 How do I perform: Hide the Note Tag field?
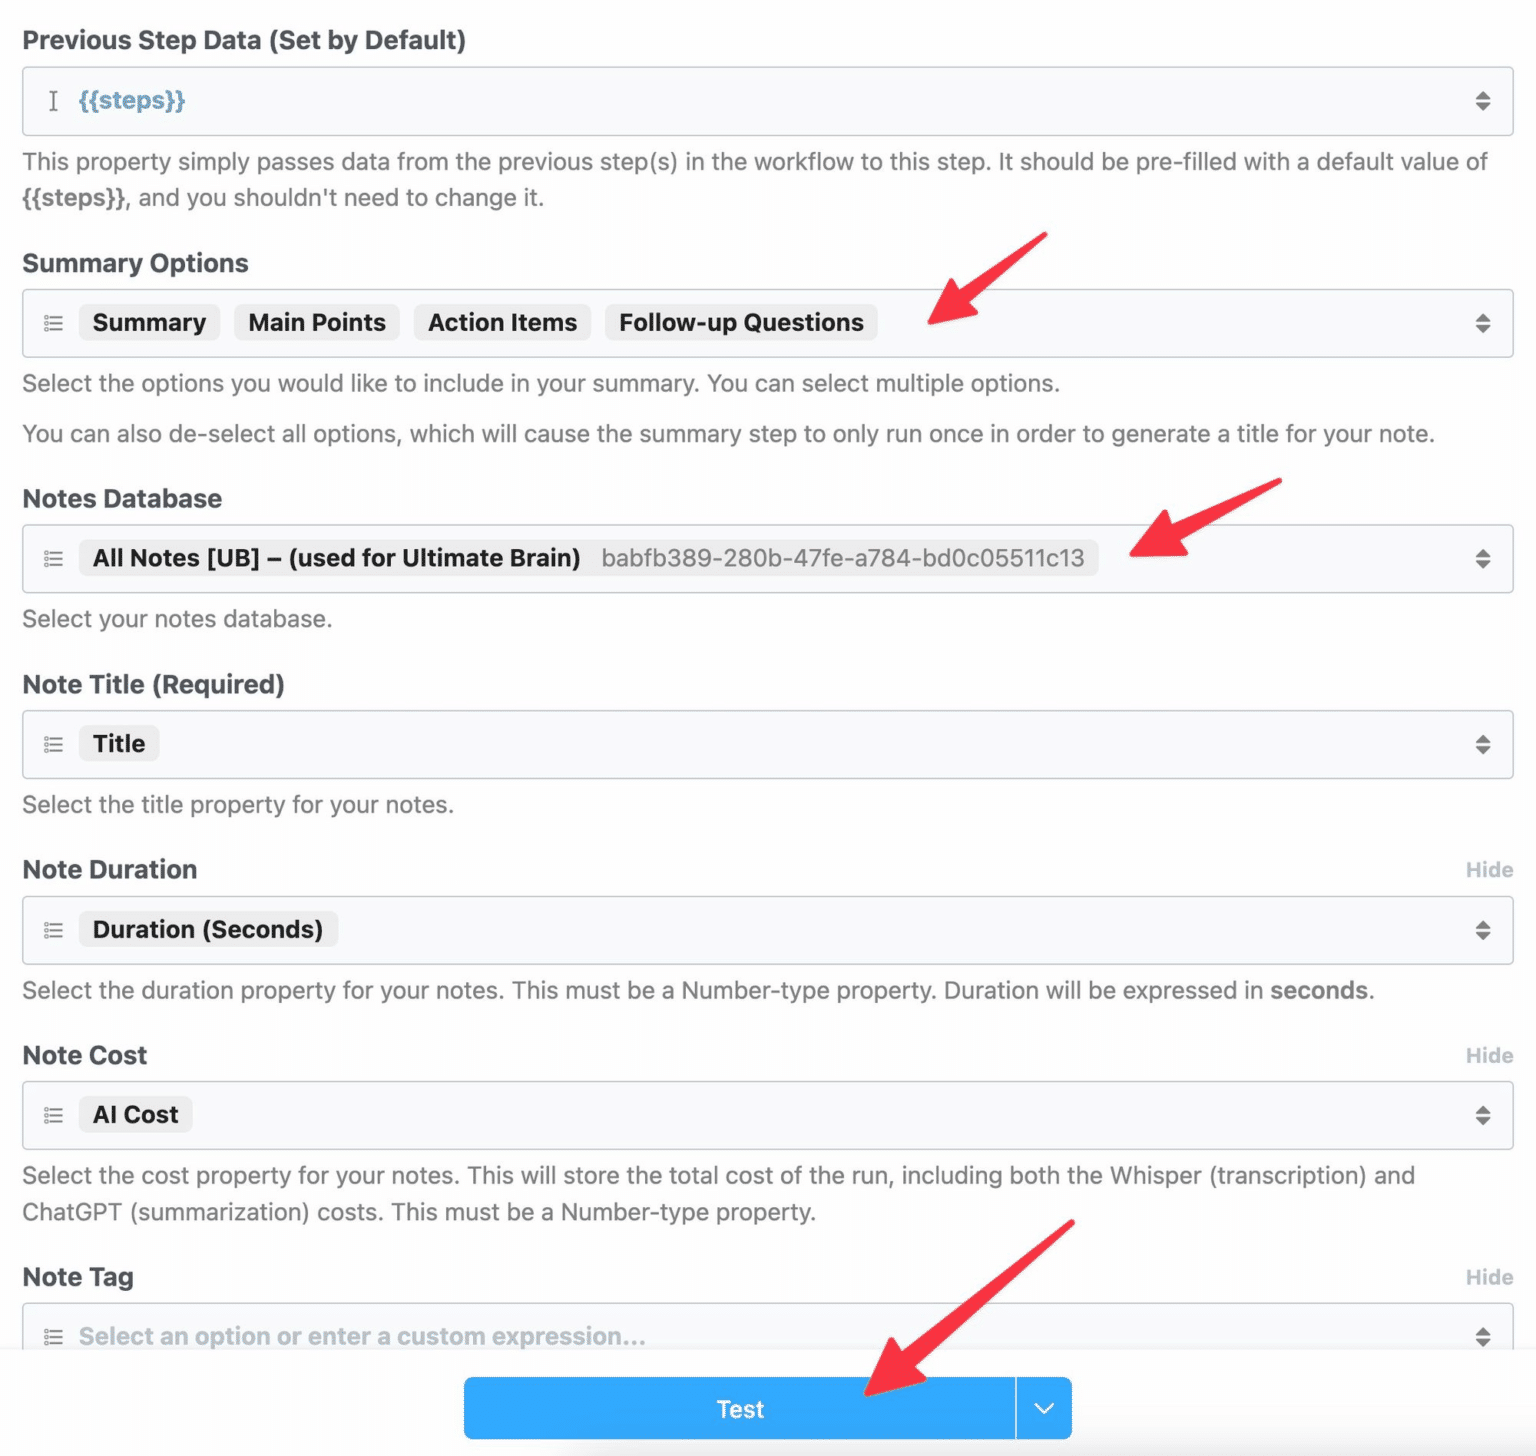(x=1489, y=1277)
